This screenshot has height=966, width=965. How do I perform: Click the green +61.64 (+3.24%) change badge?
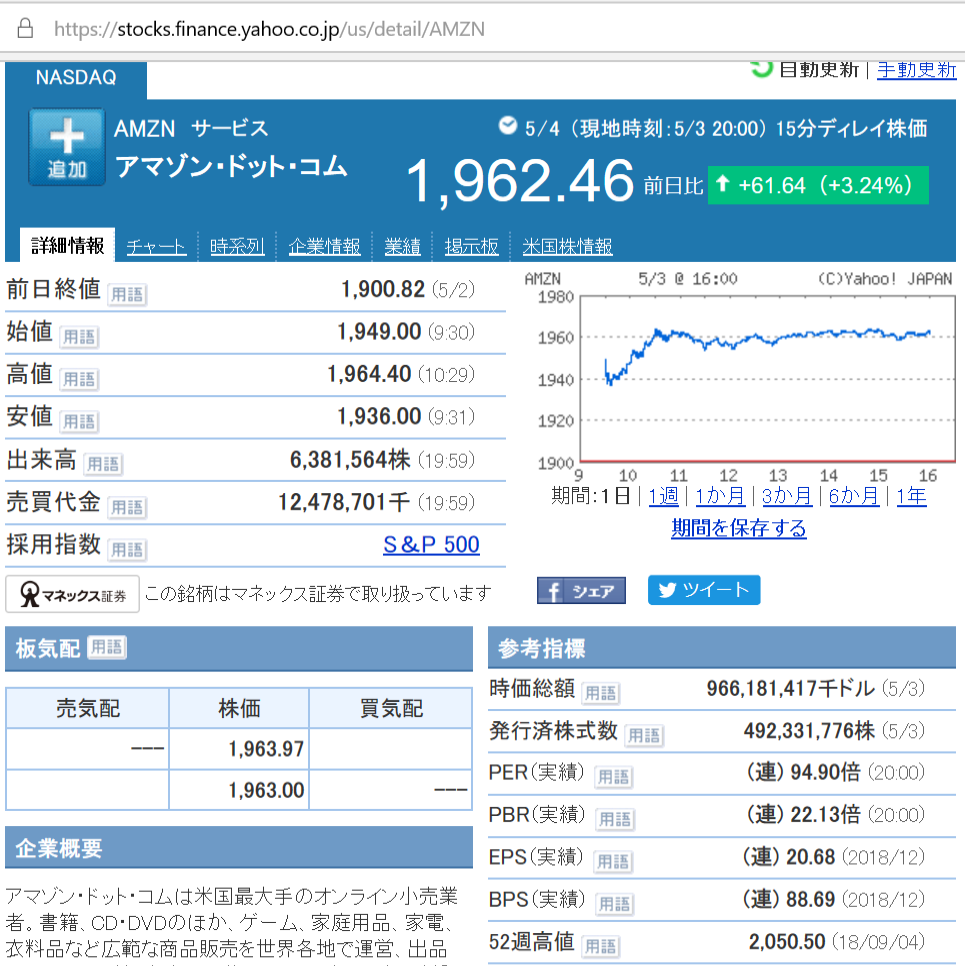818,185
